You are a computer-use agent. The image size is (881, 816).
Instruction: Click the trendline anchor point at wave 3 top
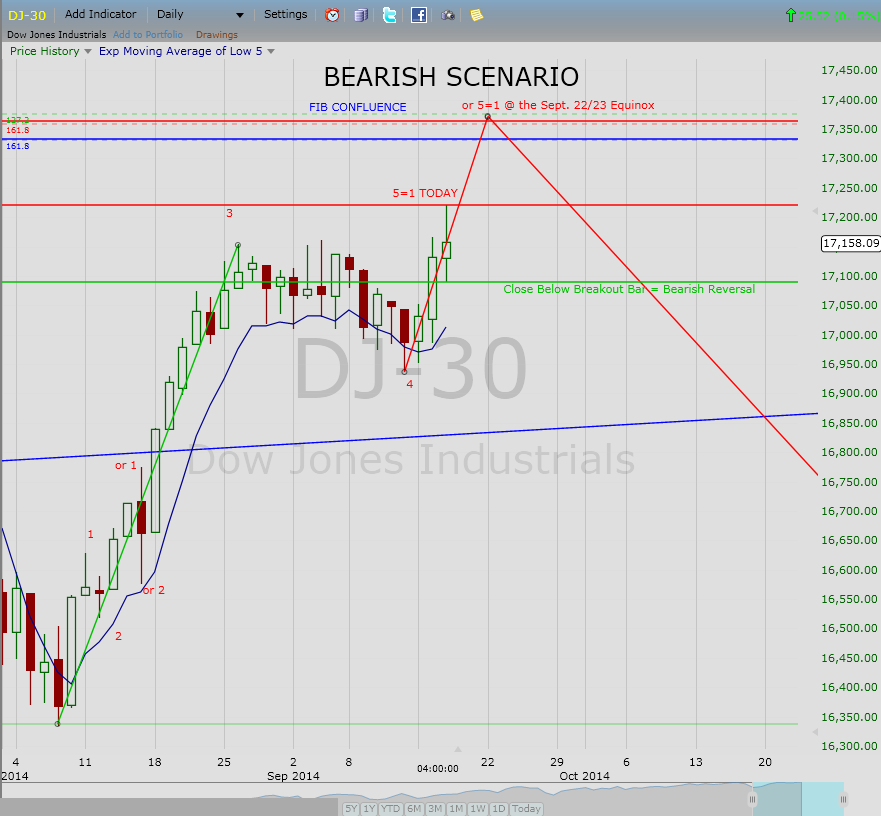coord(238,245)
